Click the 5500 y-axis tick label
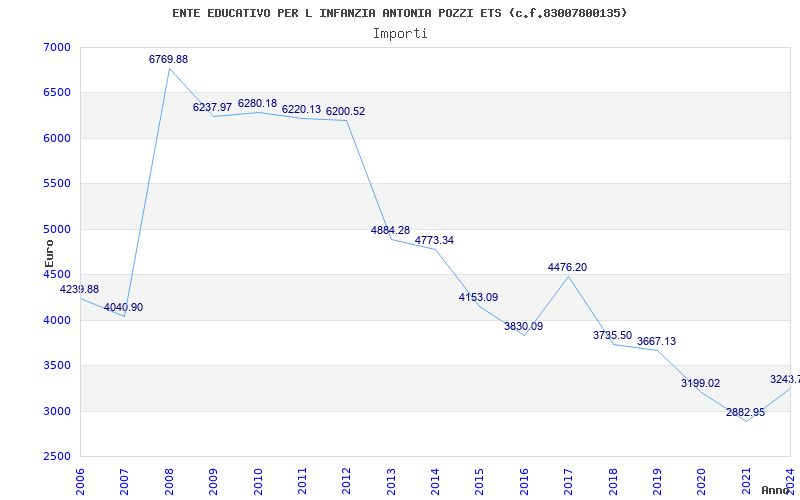800x500 pixels. pyautogui.click(x=56, y=184)
